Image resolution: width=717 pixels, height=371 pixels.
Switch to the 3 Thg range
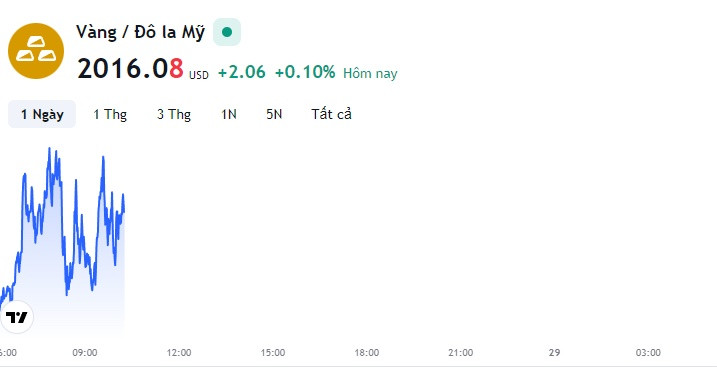tap(174, 114)
